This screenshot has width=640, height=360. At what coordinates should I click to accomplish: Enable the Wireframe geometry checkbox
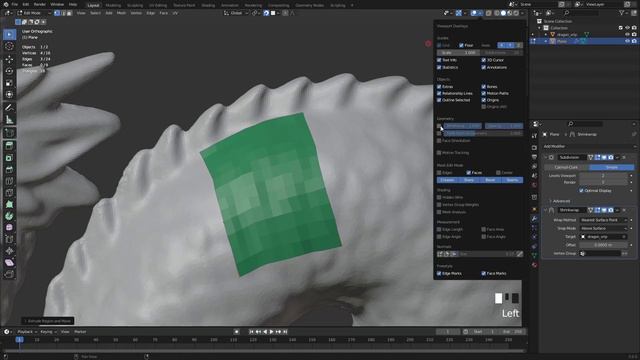439,126
